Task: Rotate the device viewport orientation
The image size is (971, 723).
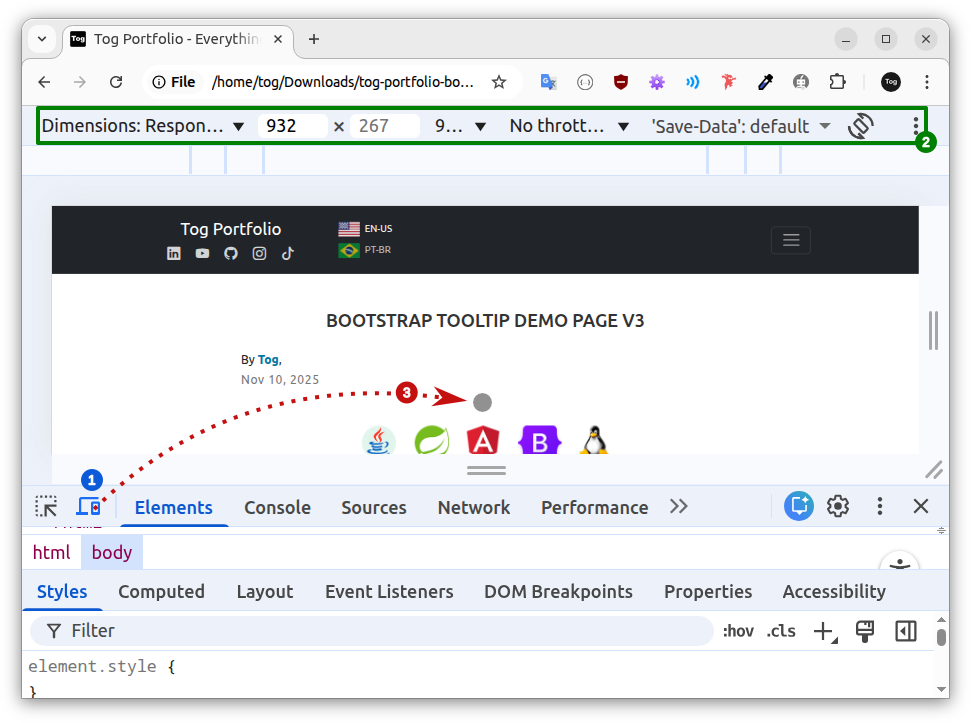Action: pos(861,126)
